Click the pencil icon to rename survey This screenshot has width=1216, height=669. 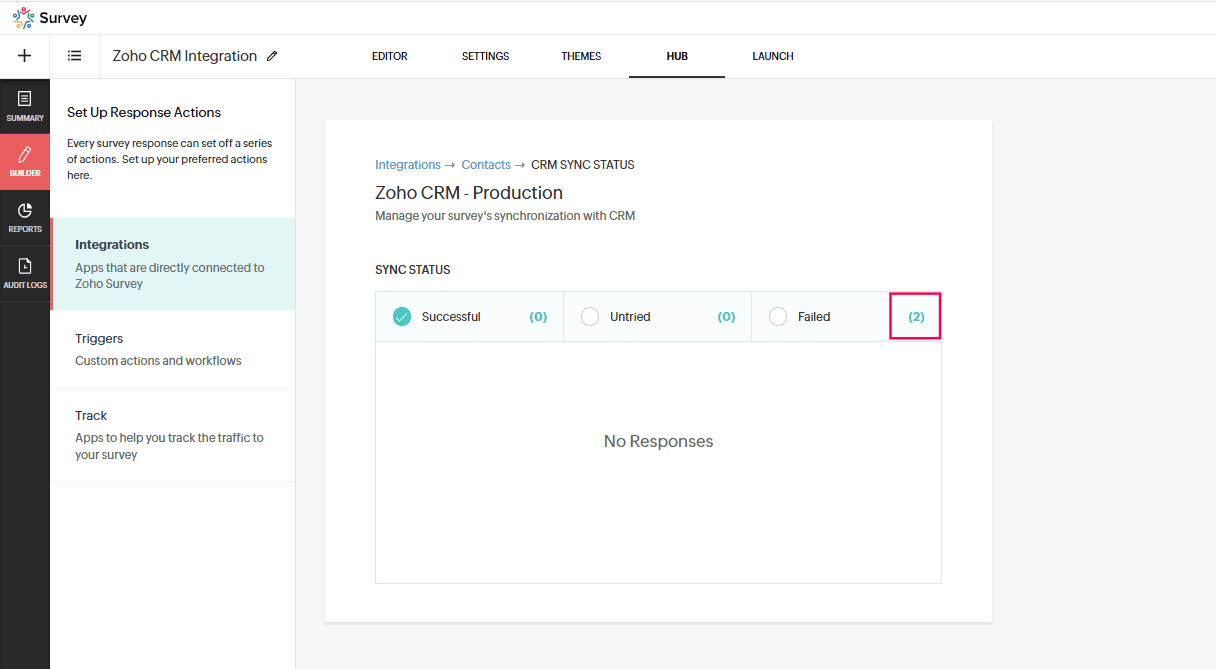click(x=272, y=56)
